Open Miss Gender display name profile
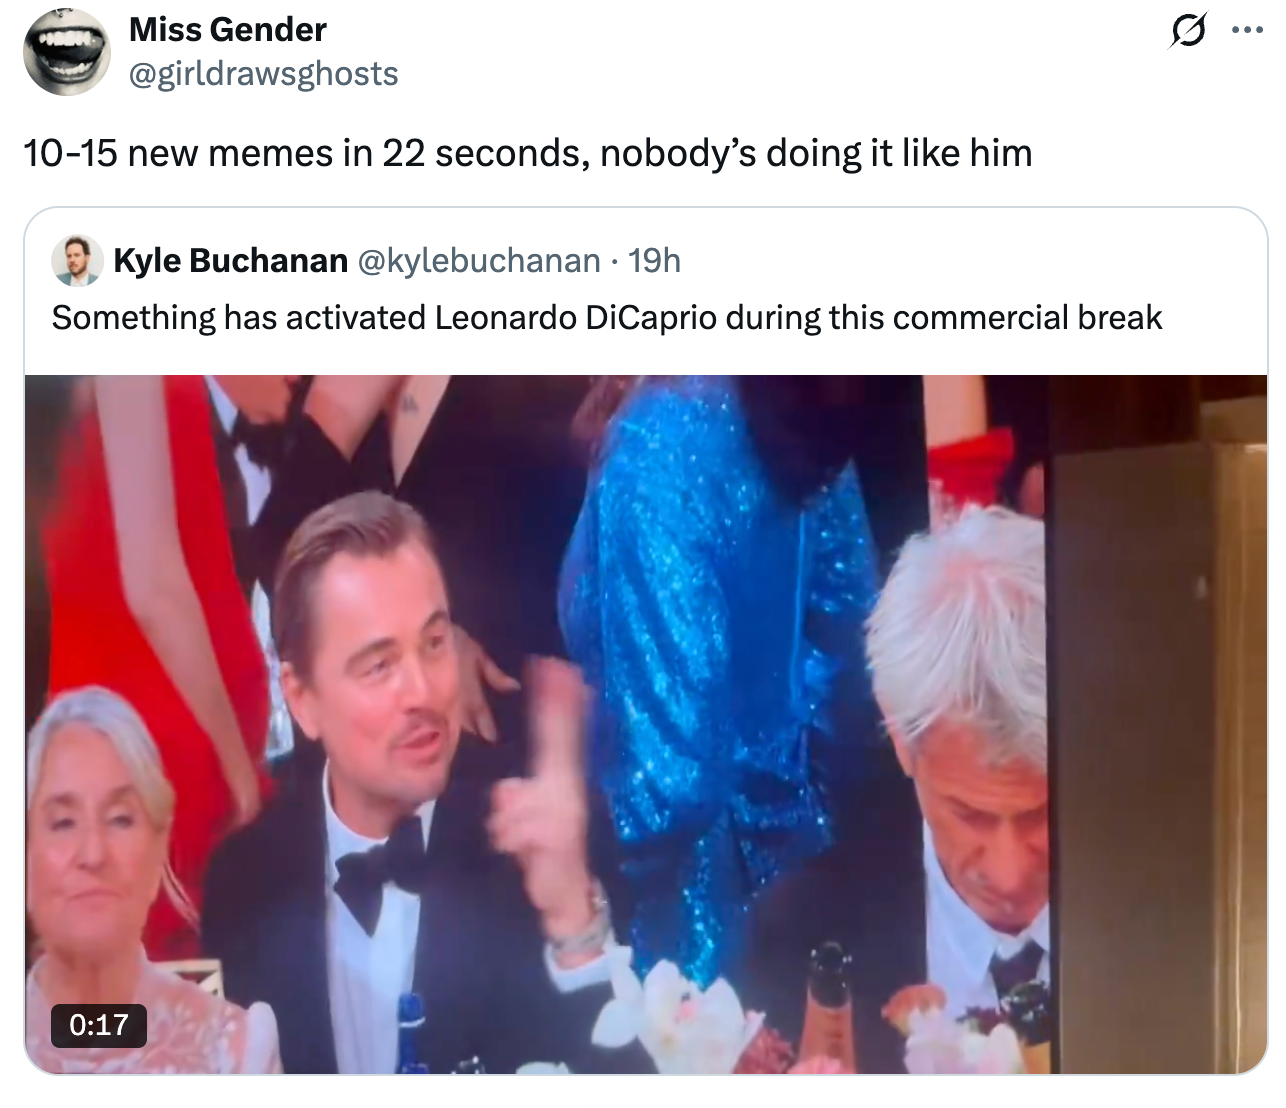This screenshot has height=1108, width=1286. click(228, 30)
